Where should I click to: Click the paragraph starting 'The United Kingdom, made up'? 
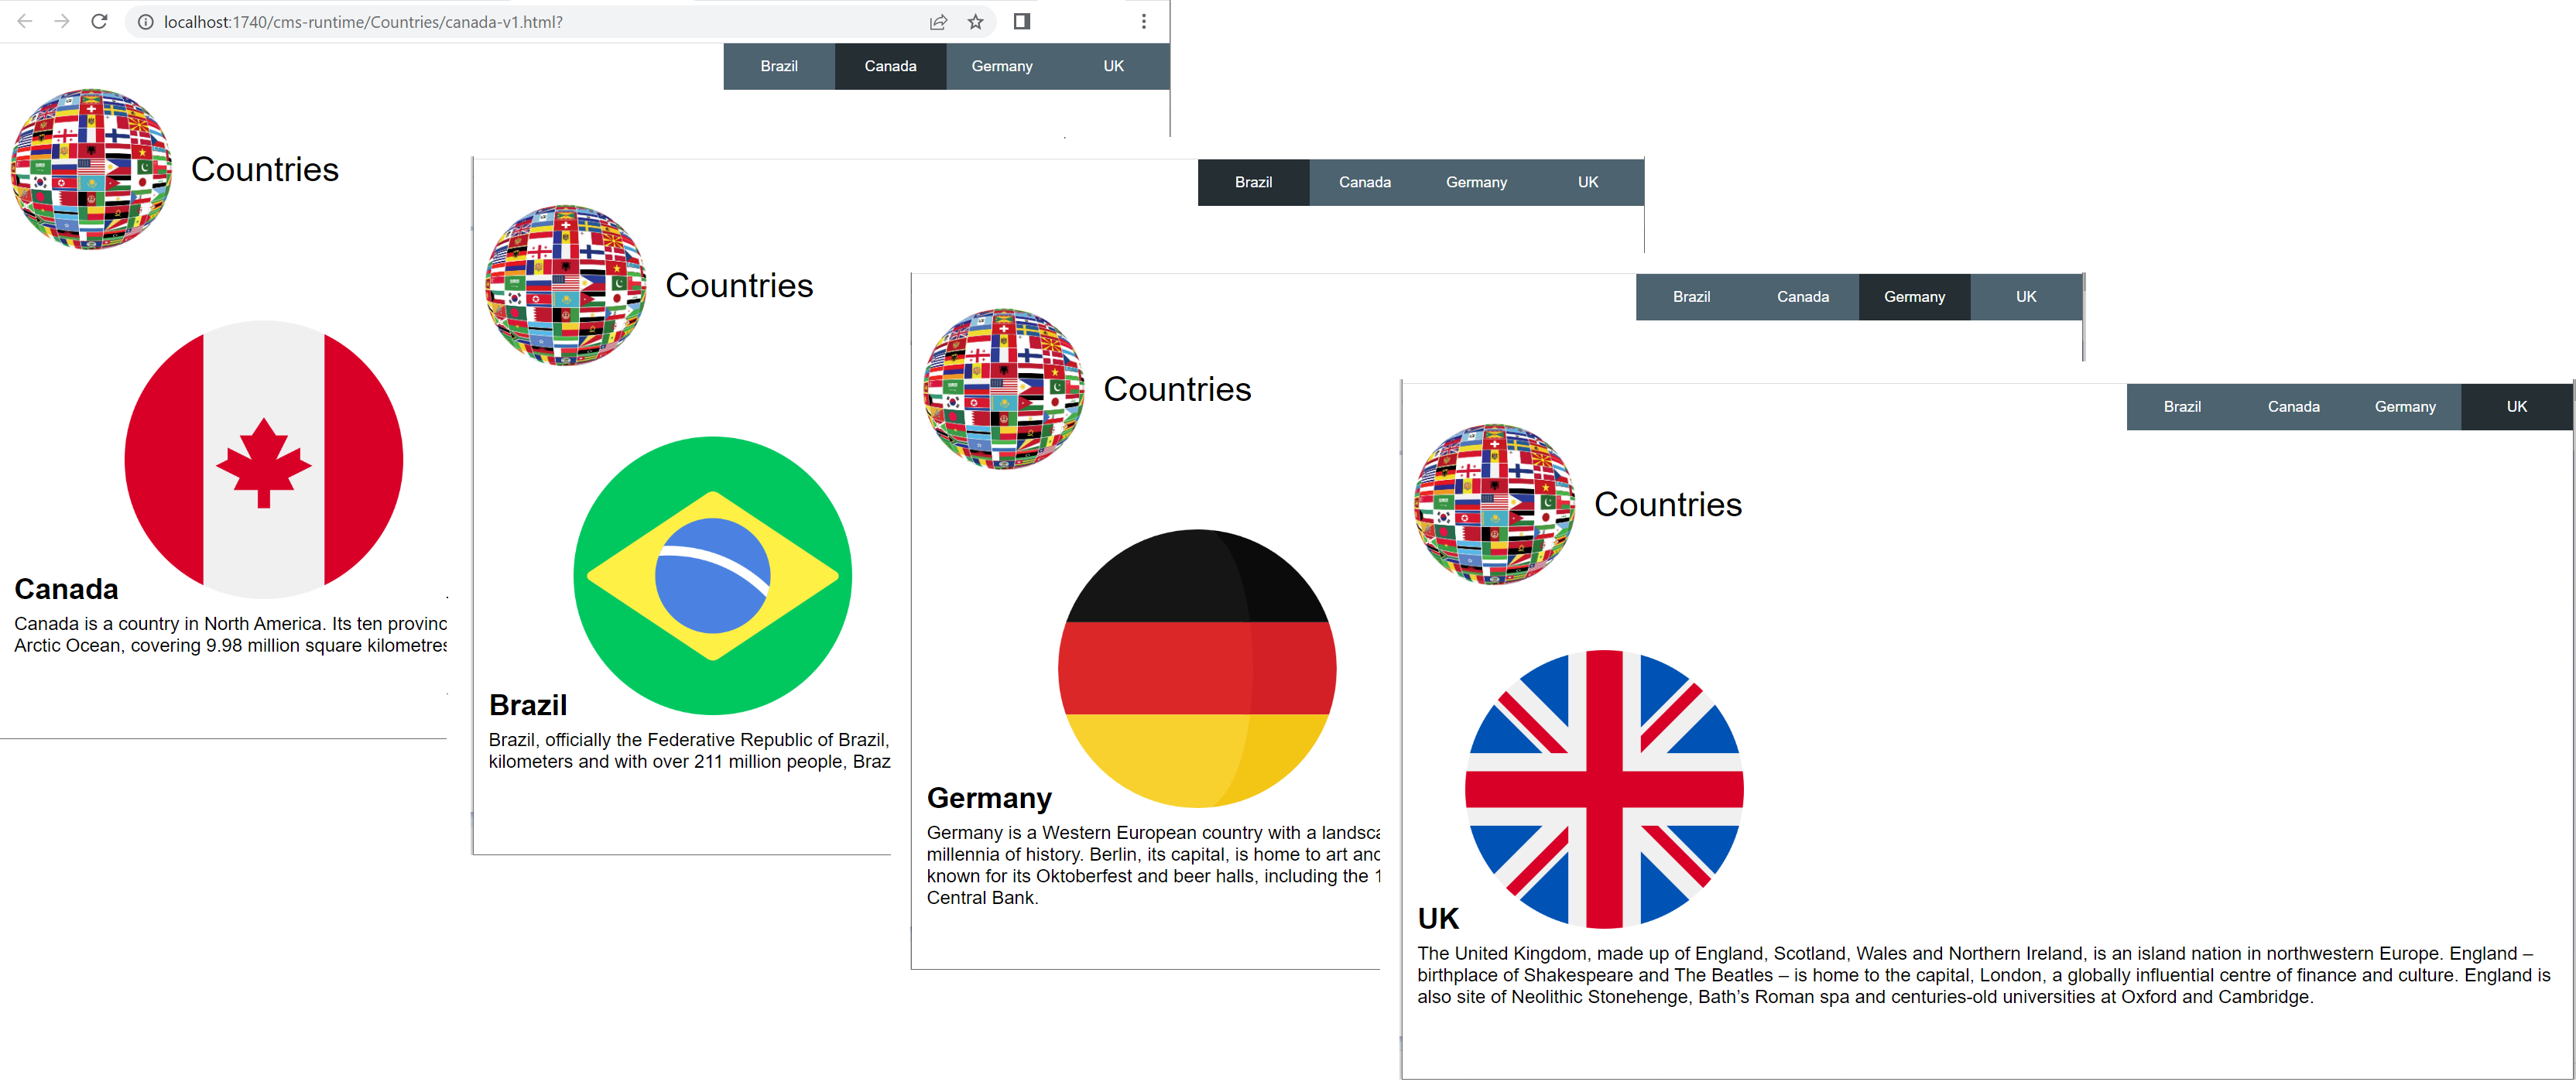(1984, 975)
